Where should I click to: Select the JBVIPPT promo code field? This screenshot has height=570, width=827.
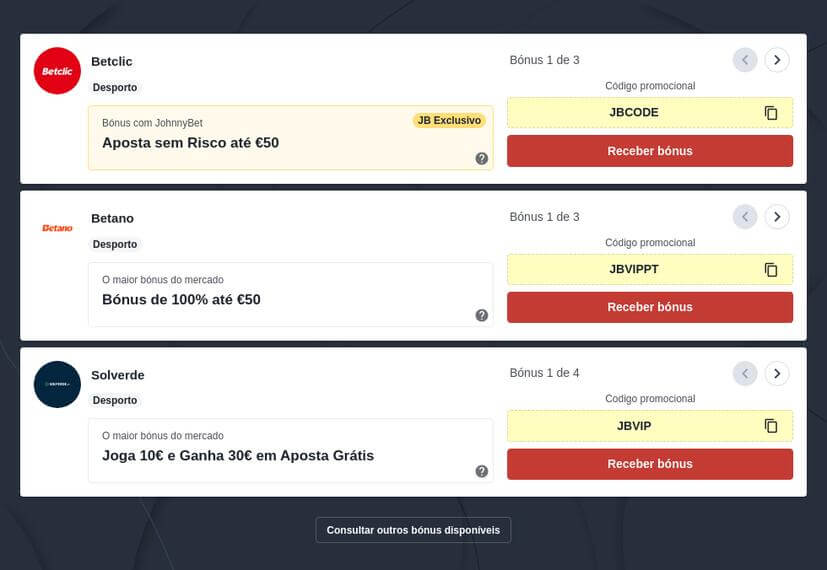[650, 269]
